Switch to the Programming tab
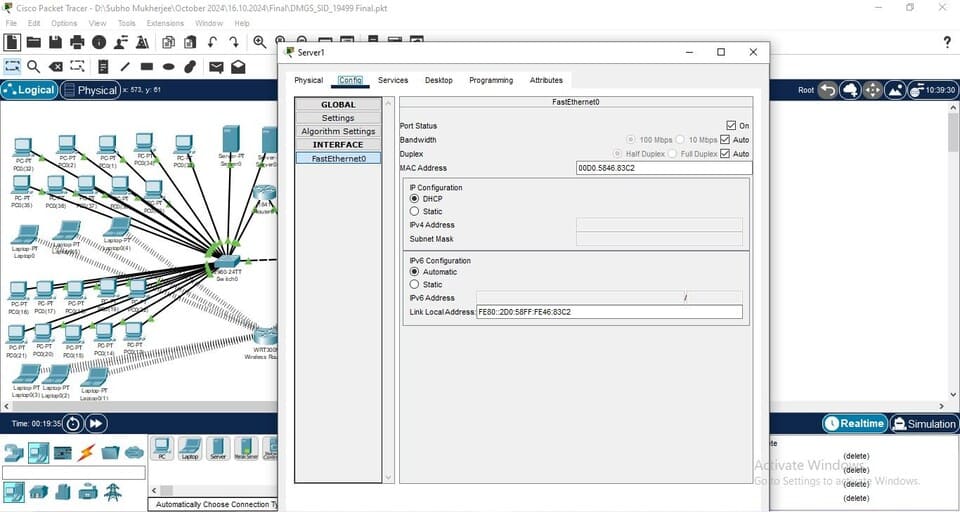 491,80
